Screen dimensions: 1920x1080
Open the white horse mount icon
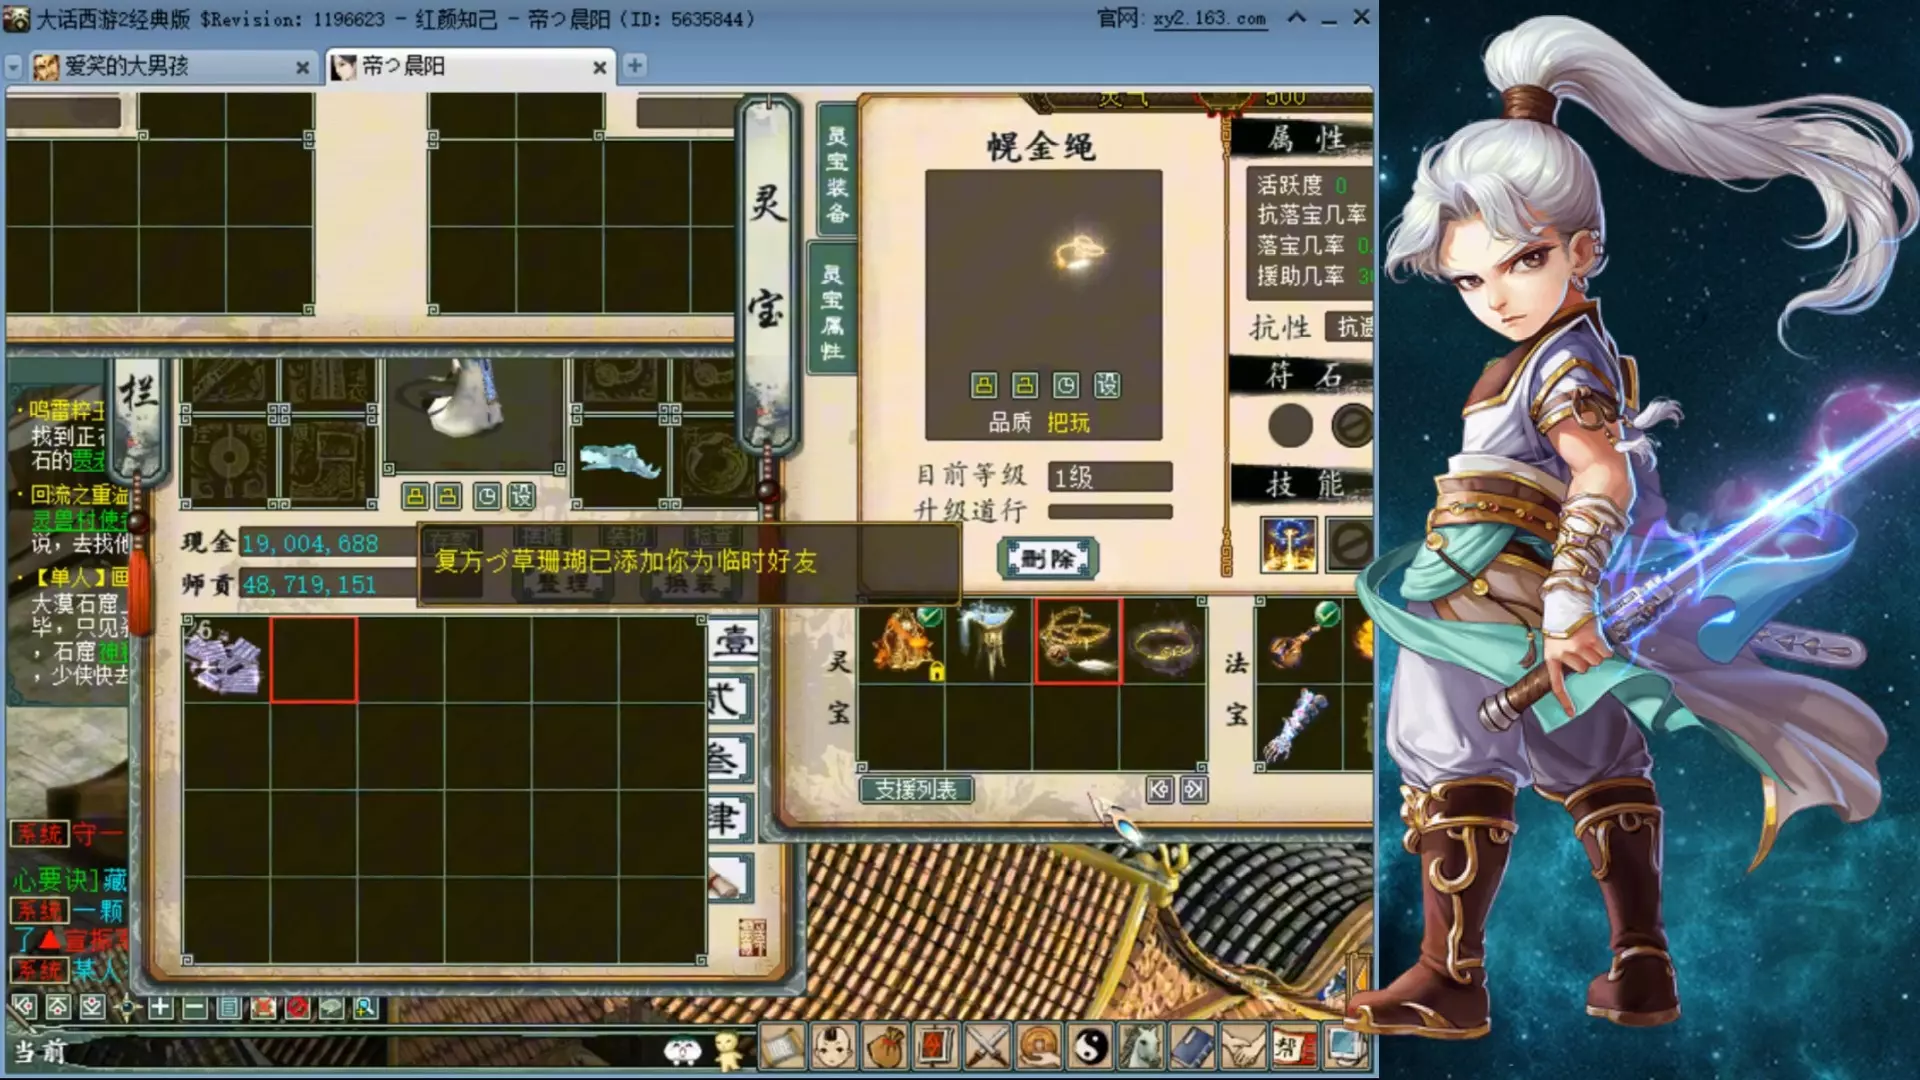click(1142, 1047)
